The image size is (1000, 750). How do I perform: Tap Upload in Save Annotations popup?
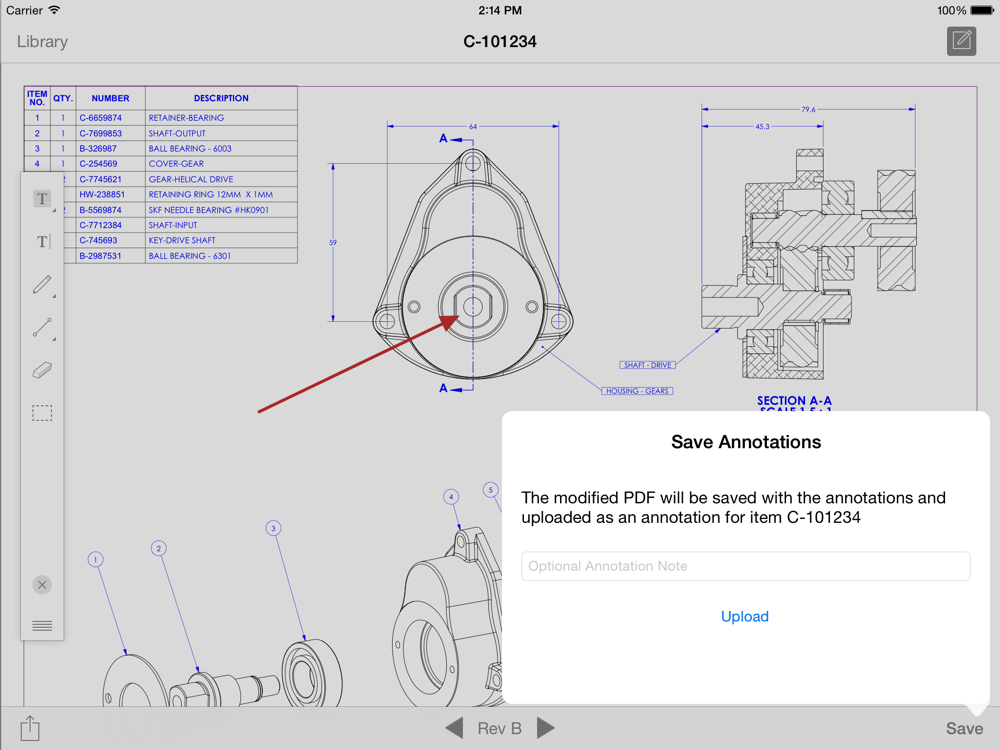click(x=745, y=617)
